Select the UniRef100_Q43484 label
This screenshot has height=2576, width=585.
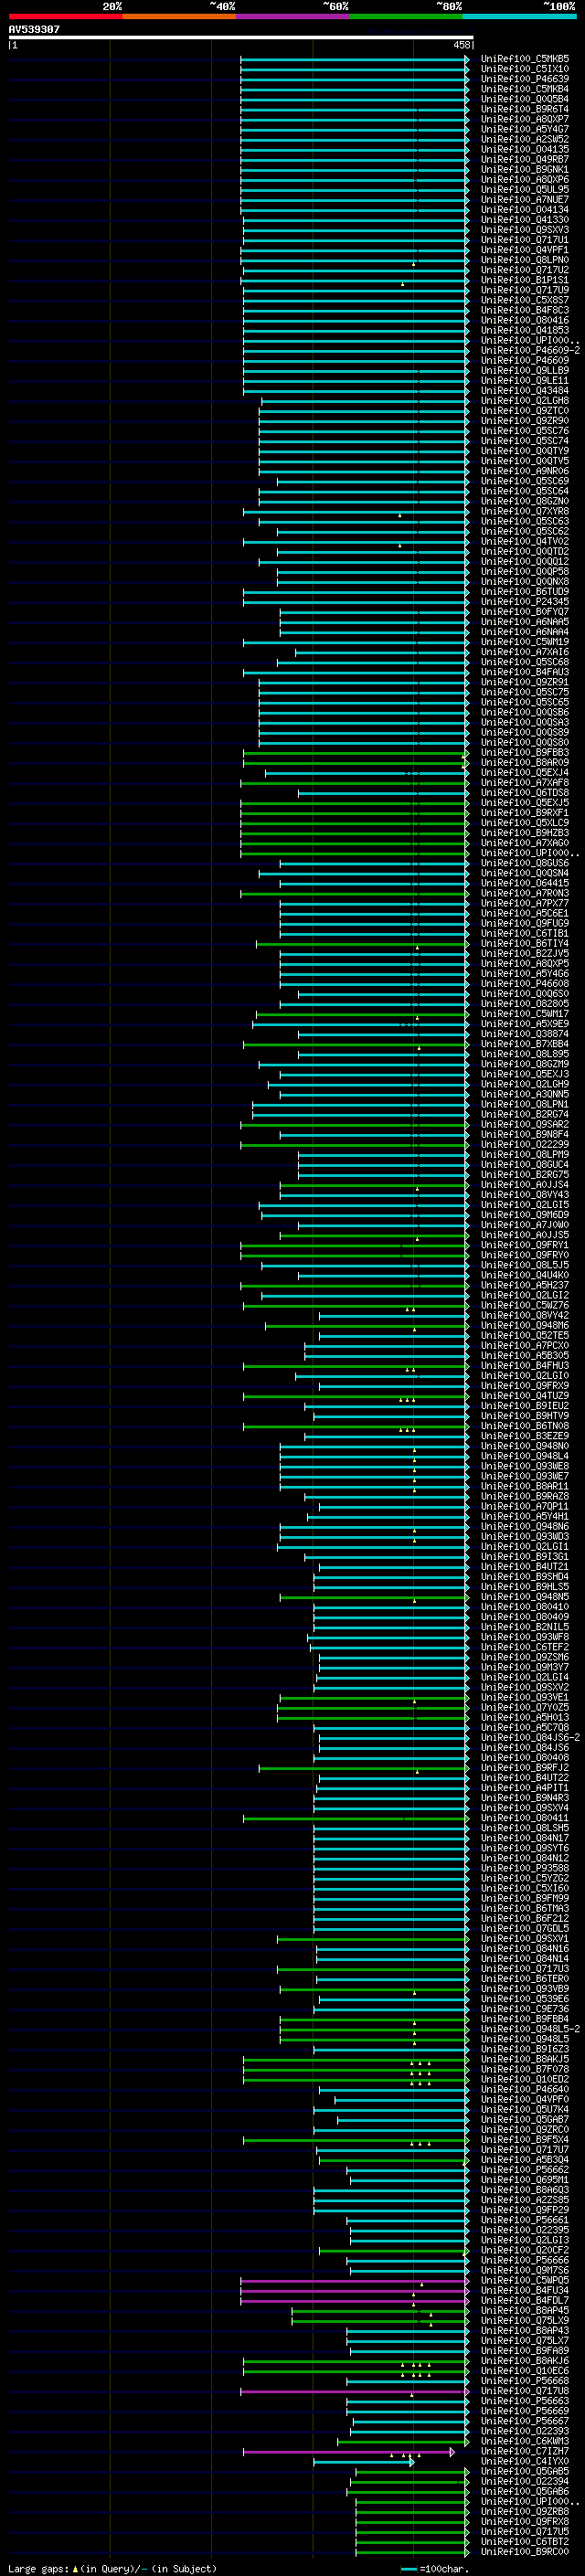click(525, 390)
